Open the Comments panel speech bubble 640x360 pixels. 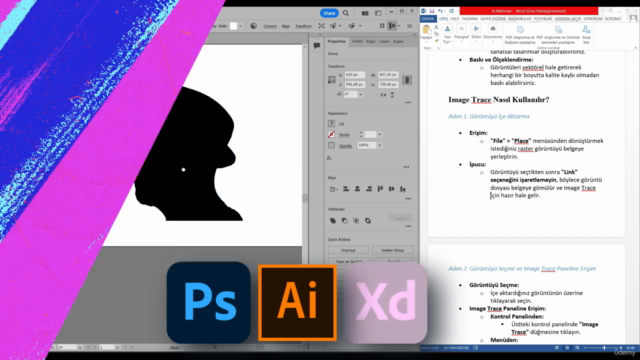click(x=317, y=46)
